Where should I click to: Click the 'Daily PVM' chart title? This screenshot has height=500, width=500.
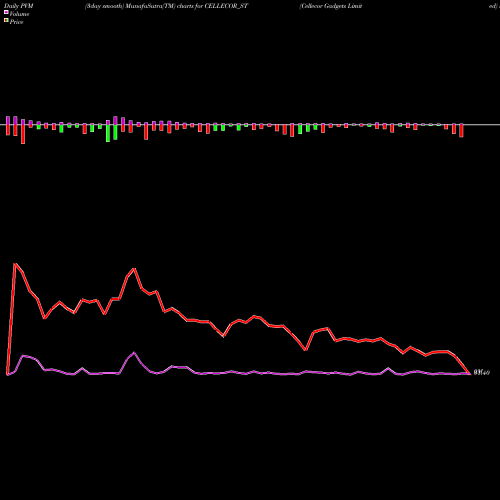[x=19, y=6]
